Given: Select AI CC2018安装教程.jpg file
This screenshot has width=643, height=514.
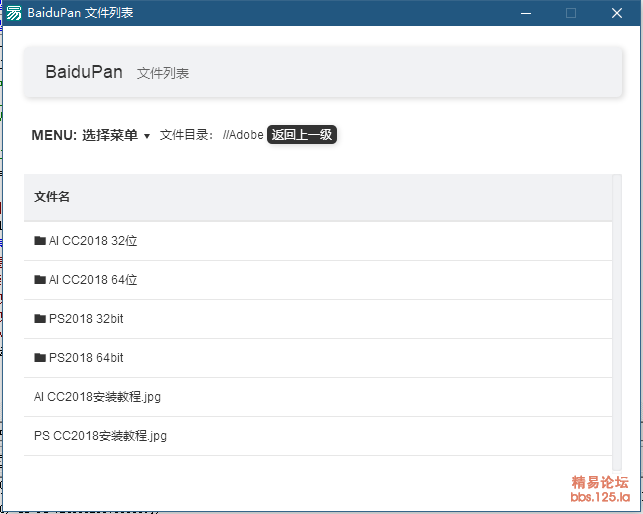Looking at the screenshot, I should (x=97, y=397).
